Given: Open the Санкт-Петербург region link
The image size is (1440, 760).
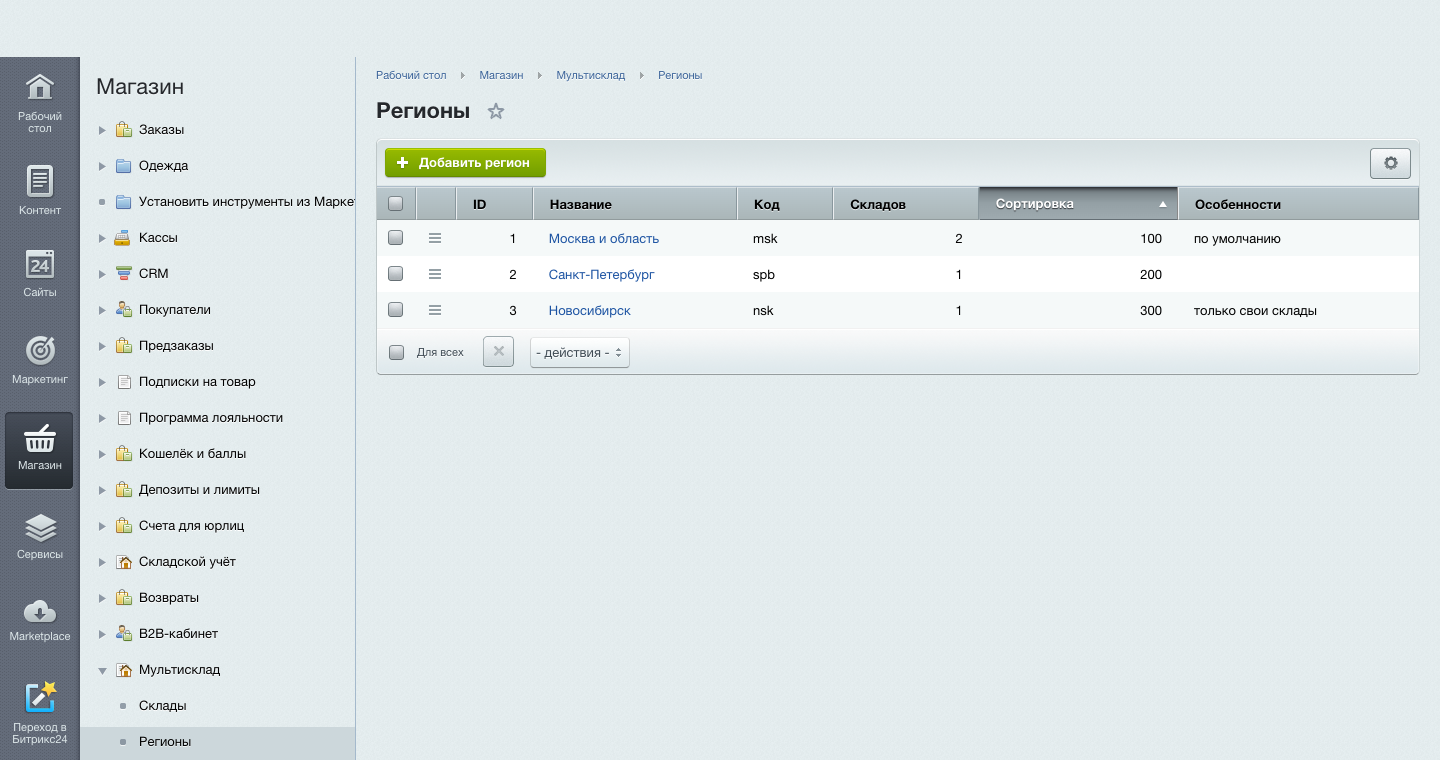Looking at the screenshot, I should click(602, 275).
